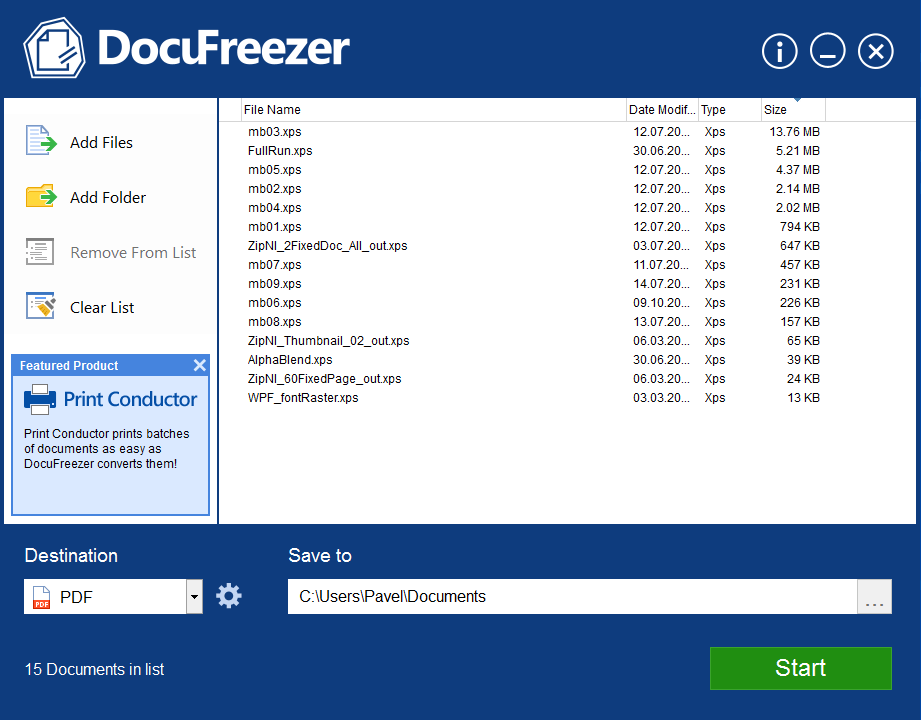The image size is (921, 720).
Task: Click the 15 Documents in list status
Action: pyautogui.click(x=95, y=669)
